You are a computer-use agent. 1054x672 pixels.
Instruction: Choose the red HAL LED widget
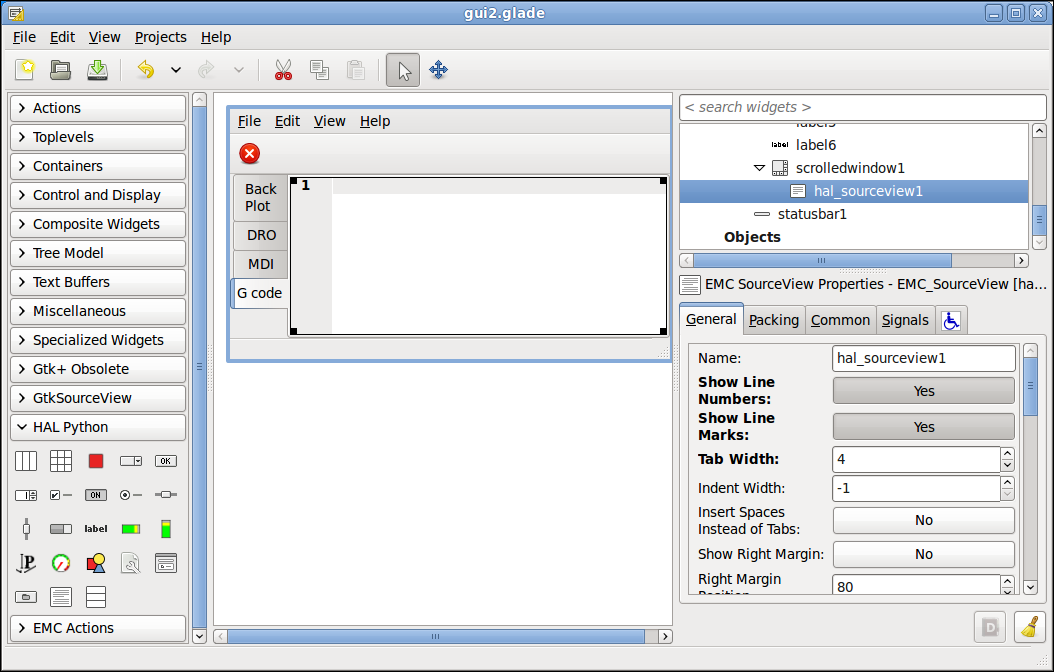click(96, 461)
